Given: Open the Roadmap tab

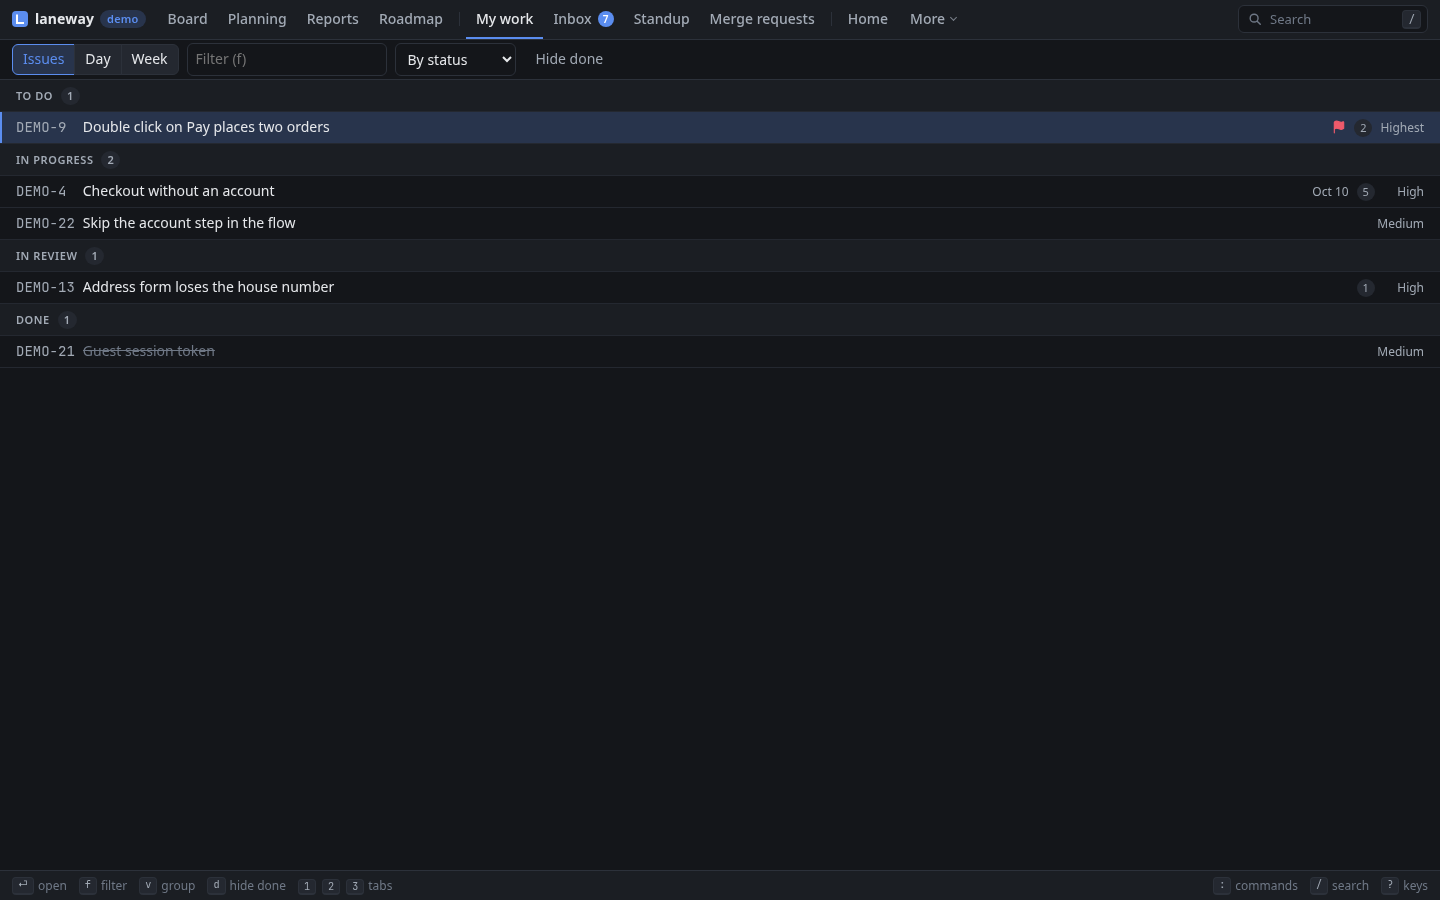Looking at the screenshot, I should click(411, 19).
